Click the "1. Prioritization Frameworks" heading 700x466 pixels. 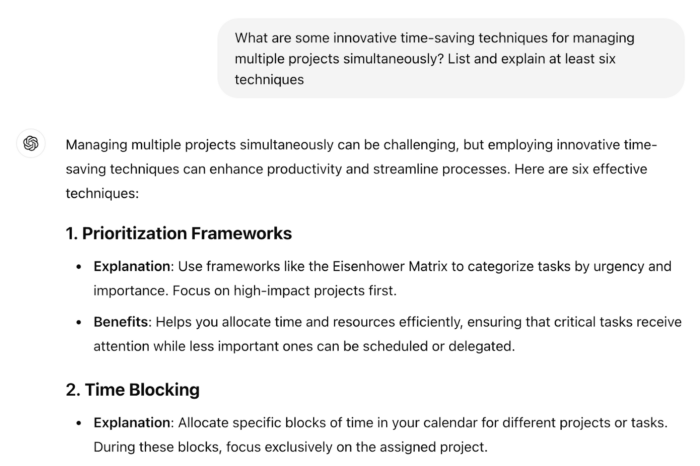[x=179, y=233]
